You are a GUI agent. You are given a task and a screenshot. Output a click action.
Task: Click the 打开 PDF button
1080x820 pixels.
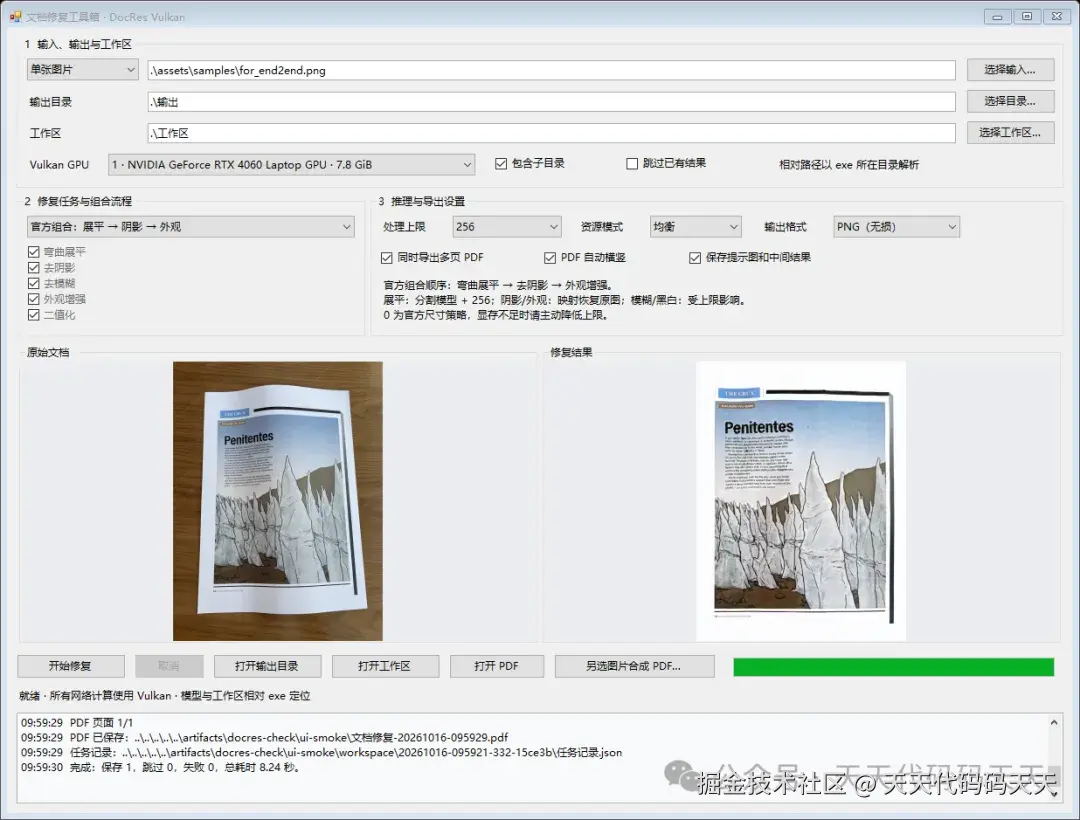[497, 666]
